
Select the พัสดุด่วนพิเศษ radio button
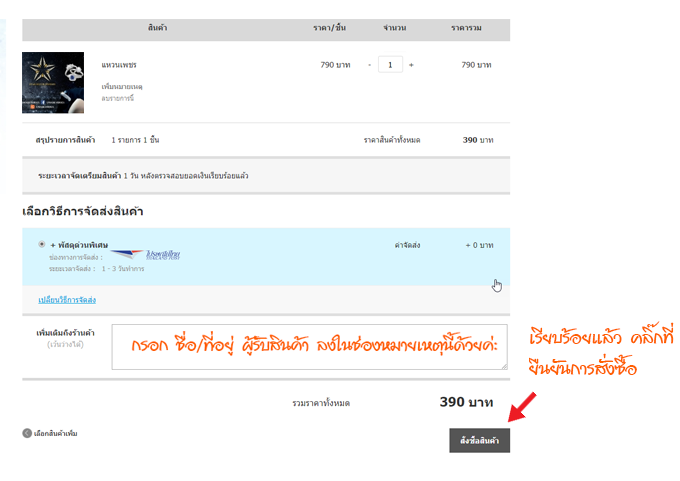[41, 244]
